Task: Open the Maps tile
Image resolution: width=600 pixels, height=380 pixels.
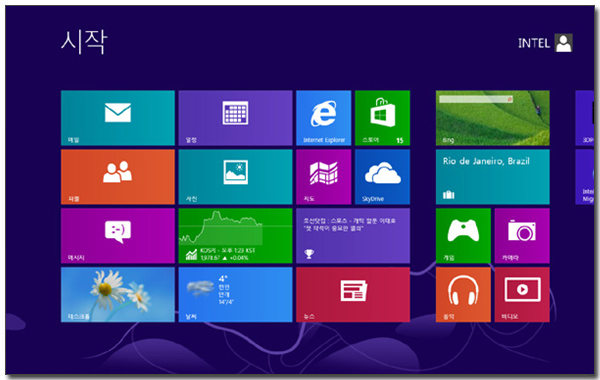Action: pos(323,177)
